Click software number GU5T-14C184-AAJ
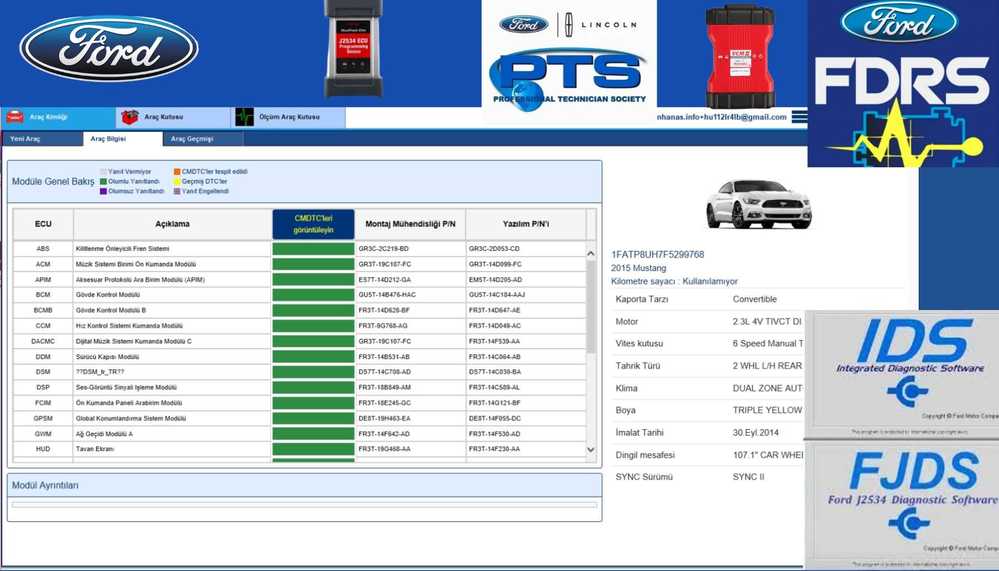Viewport: 999px width, 571px height. 497,295
